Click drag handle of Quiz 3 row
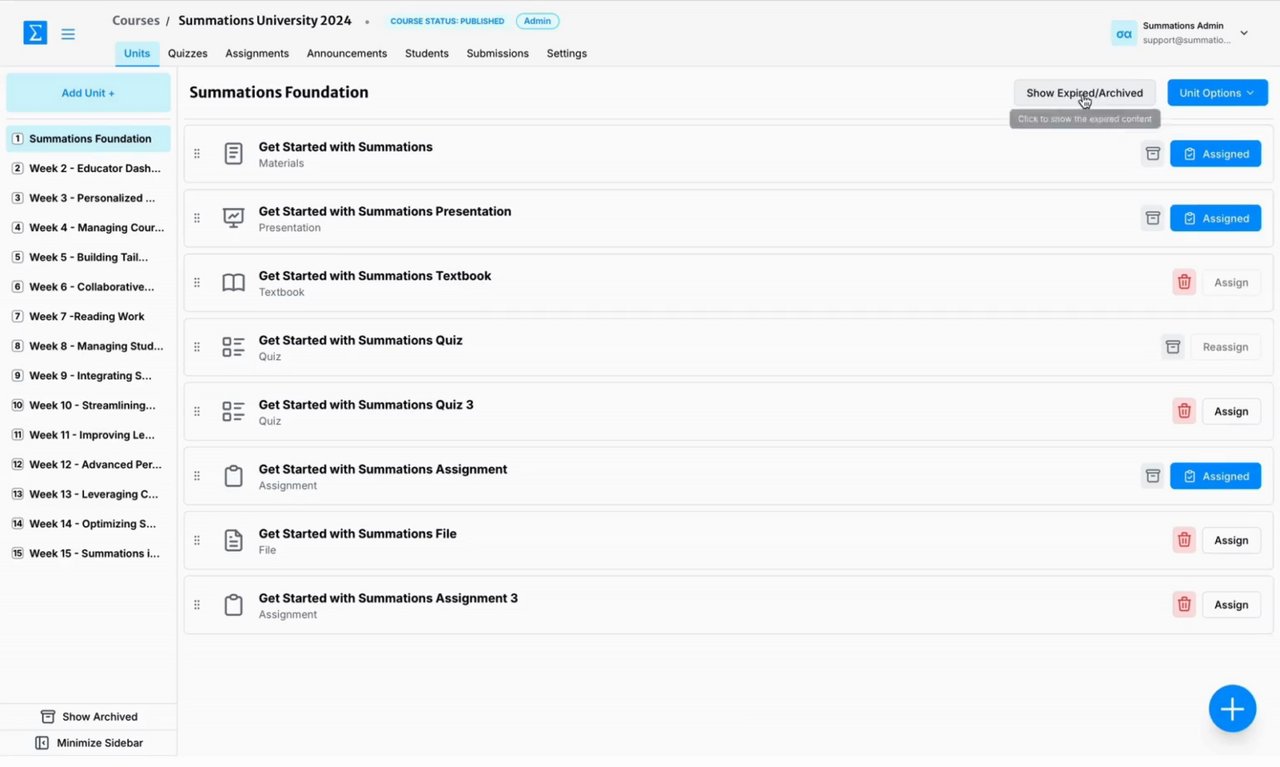 pyautogui.click(x=197, y=411)
